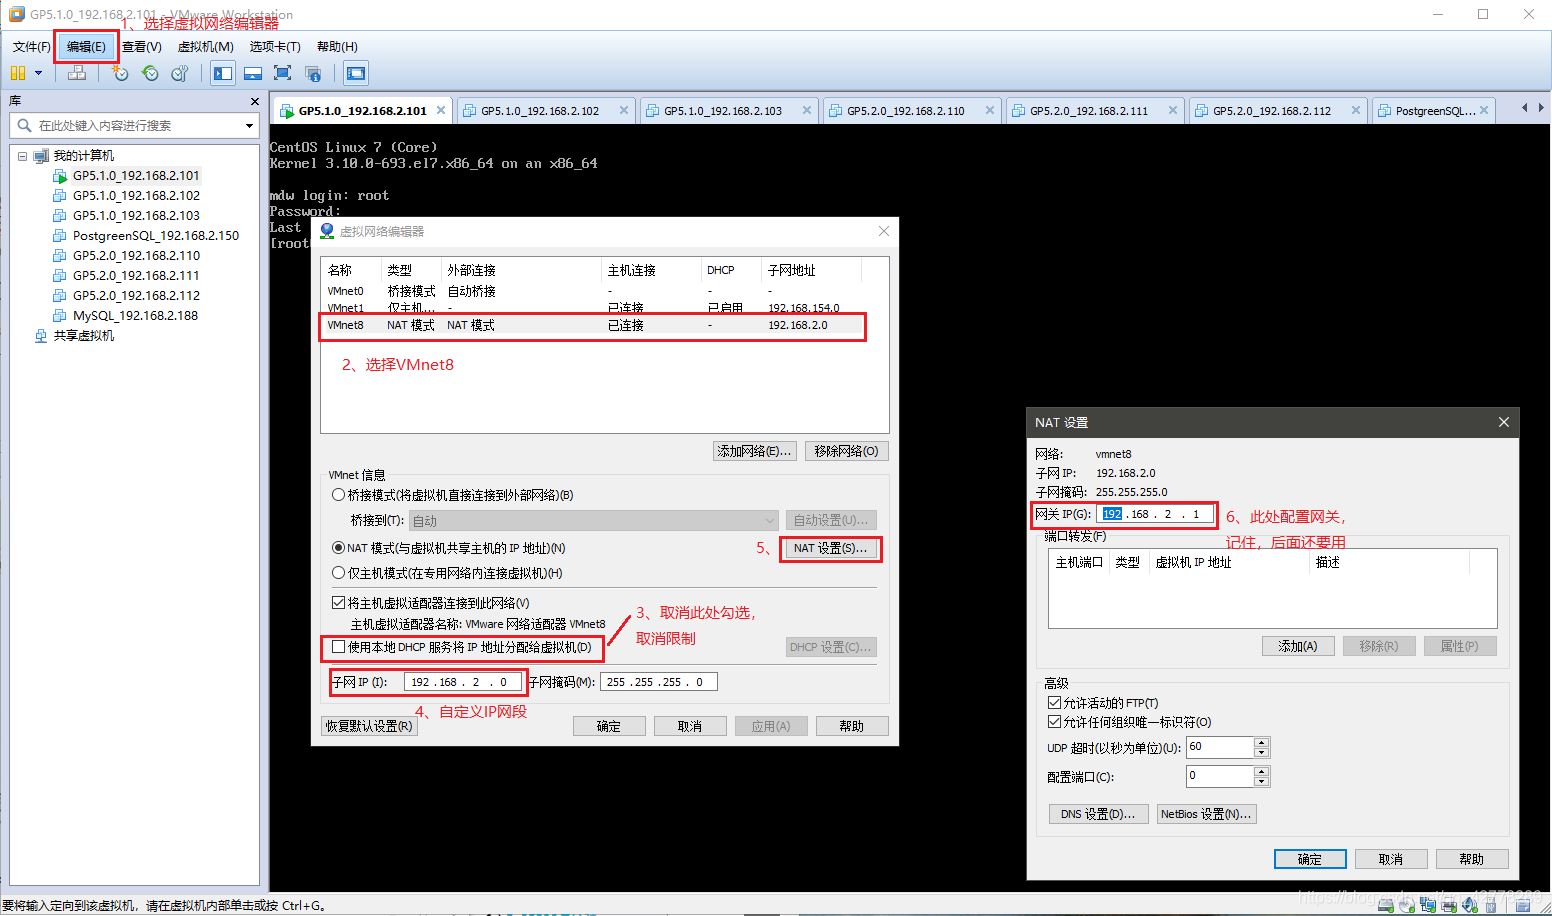1552x916 pixels.
Task: Open the 虚拟机(M) menu
Action: coord(205,47)
